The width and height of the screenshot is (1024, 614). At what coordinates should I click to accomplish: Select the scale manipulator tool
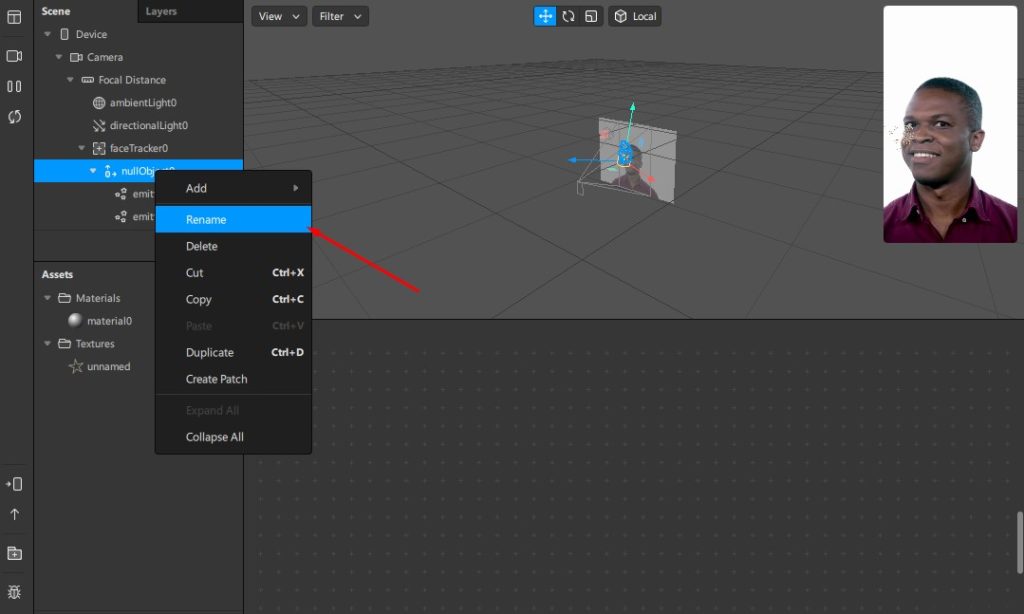pyautogui.click(x=591, y=16)
